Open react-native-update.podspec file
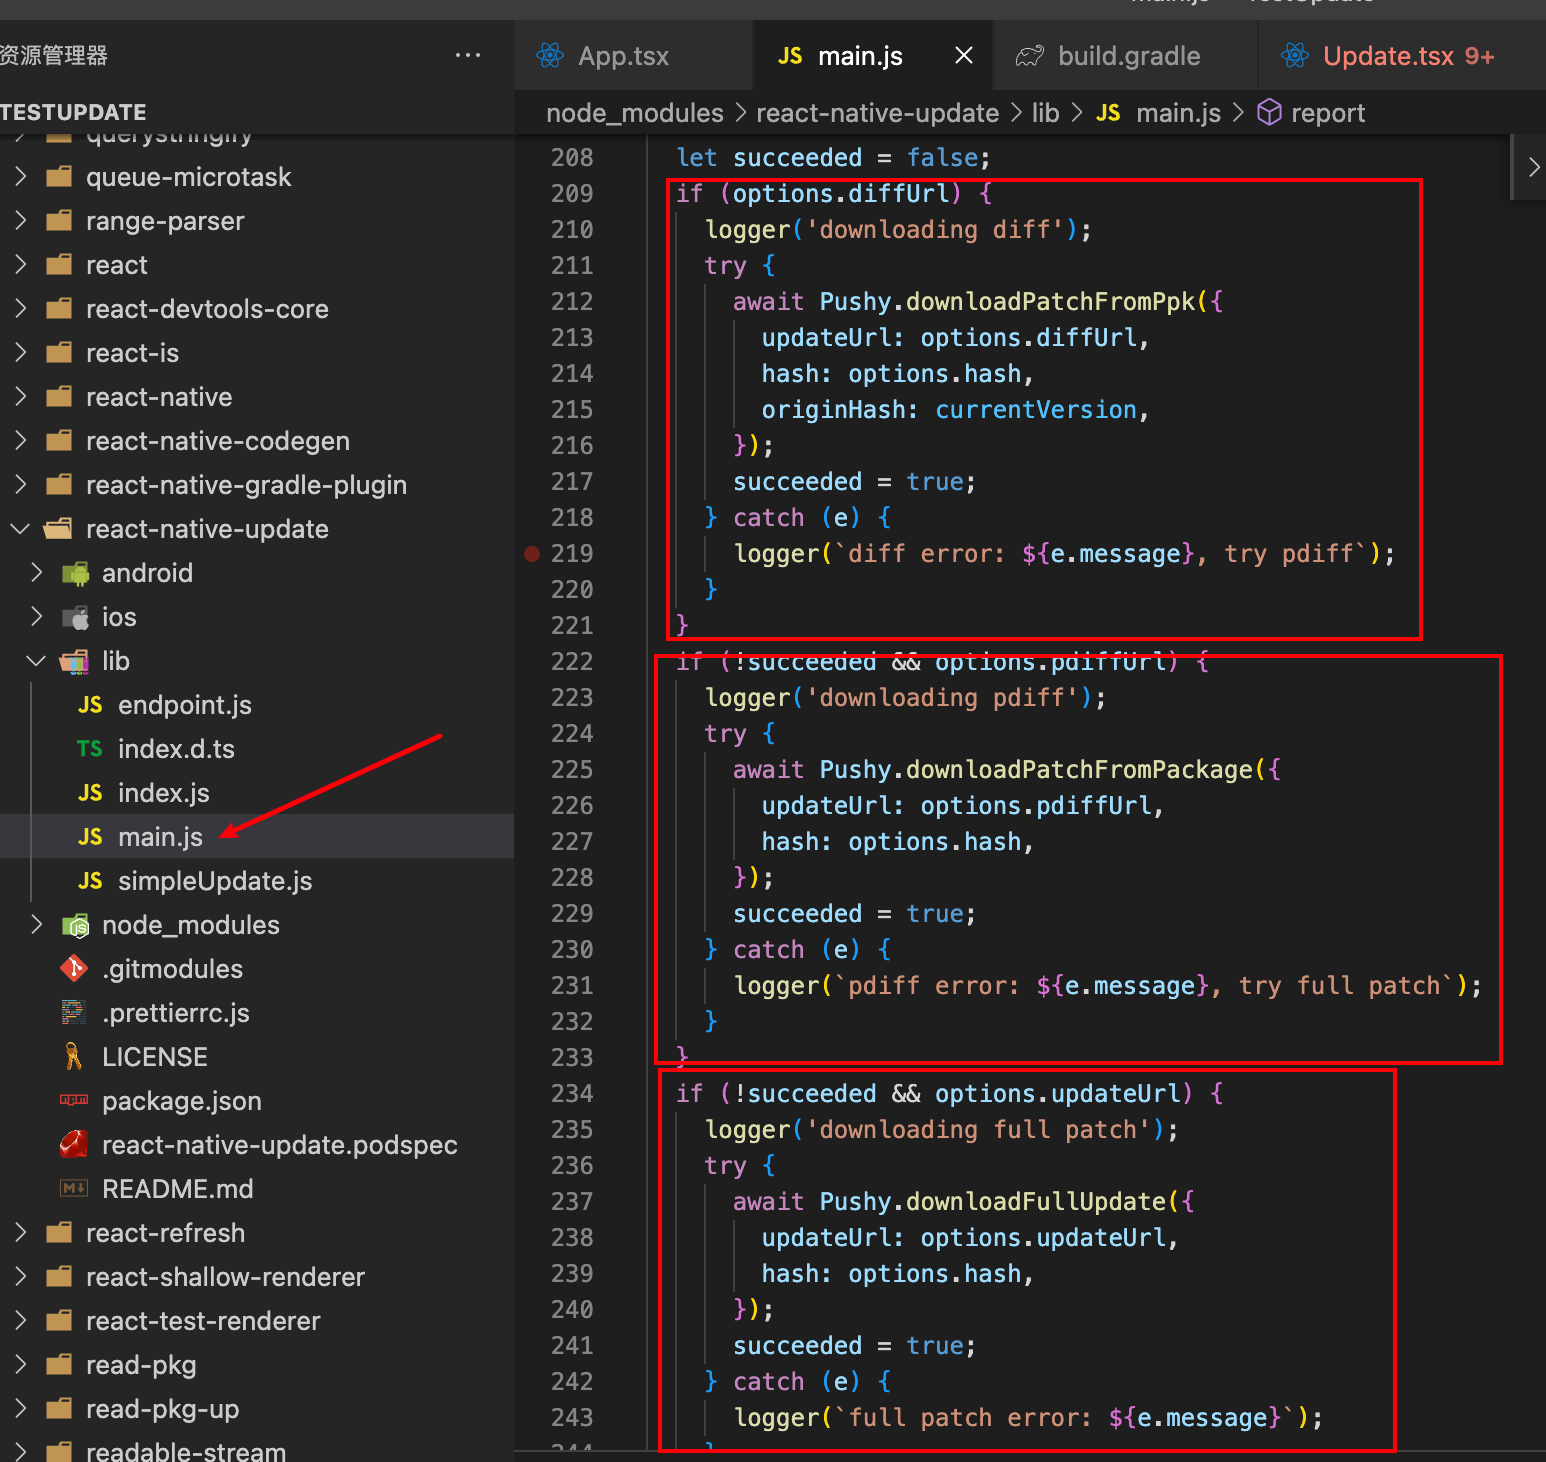 pyautogui.click(x=279, y=1145)
